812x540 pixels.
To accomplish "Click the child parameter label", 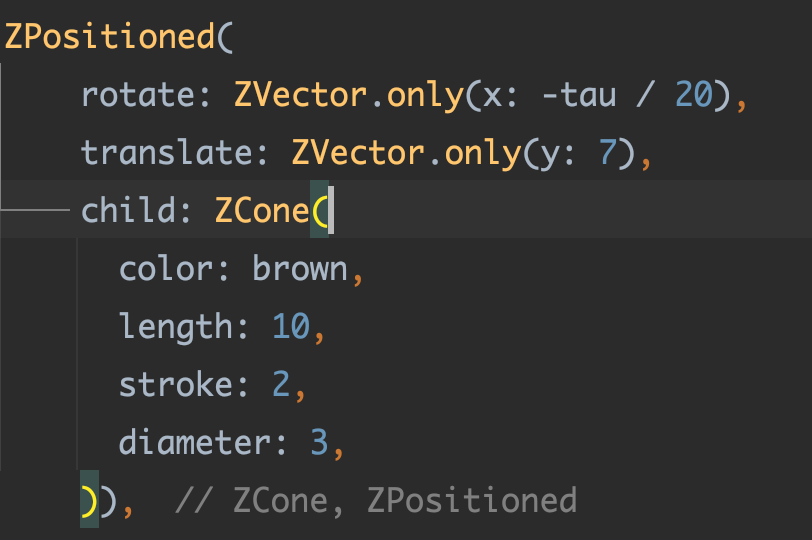I will pyautogui.click(x=129, y=210).
